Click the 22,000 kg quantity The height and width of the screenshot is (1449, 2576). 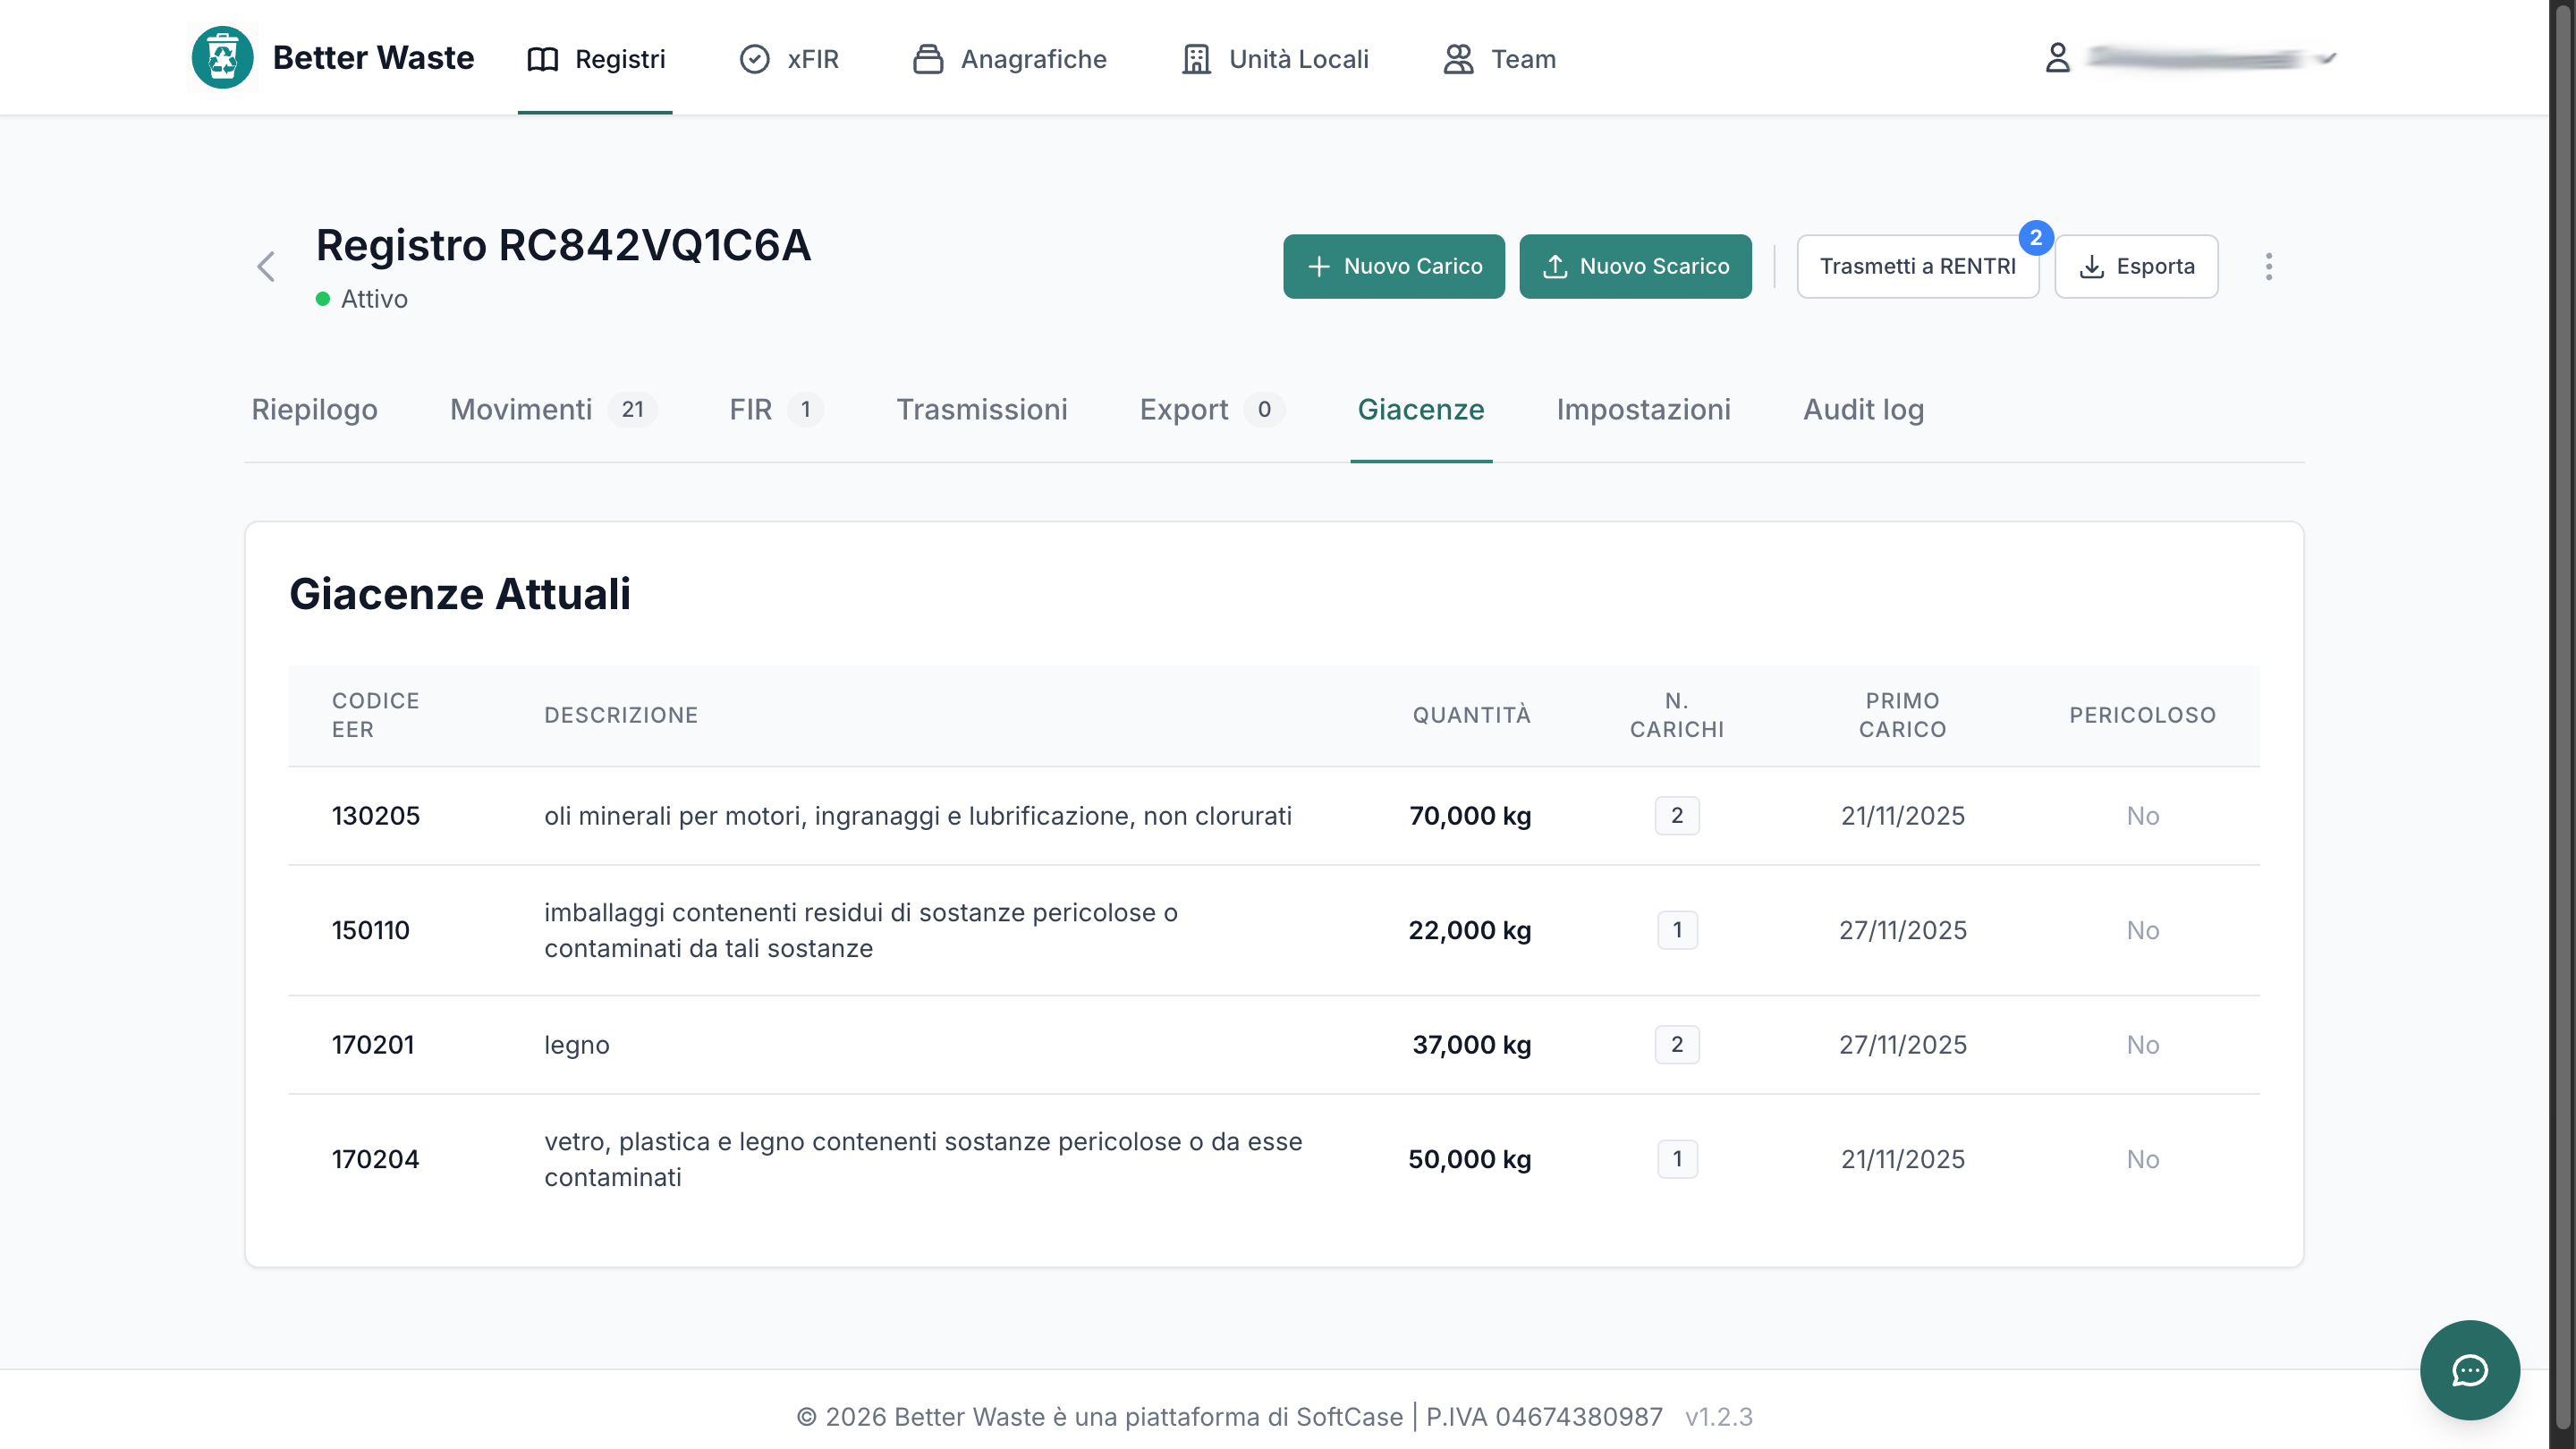point(1470,930)
